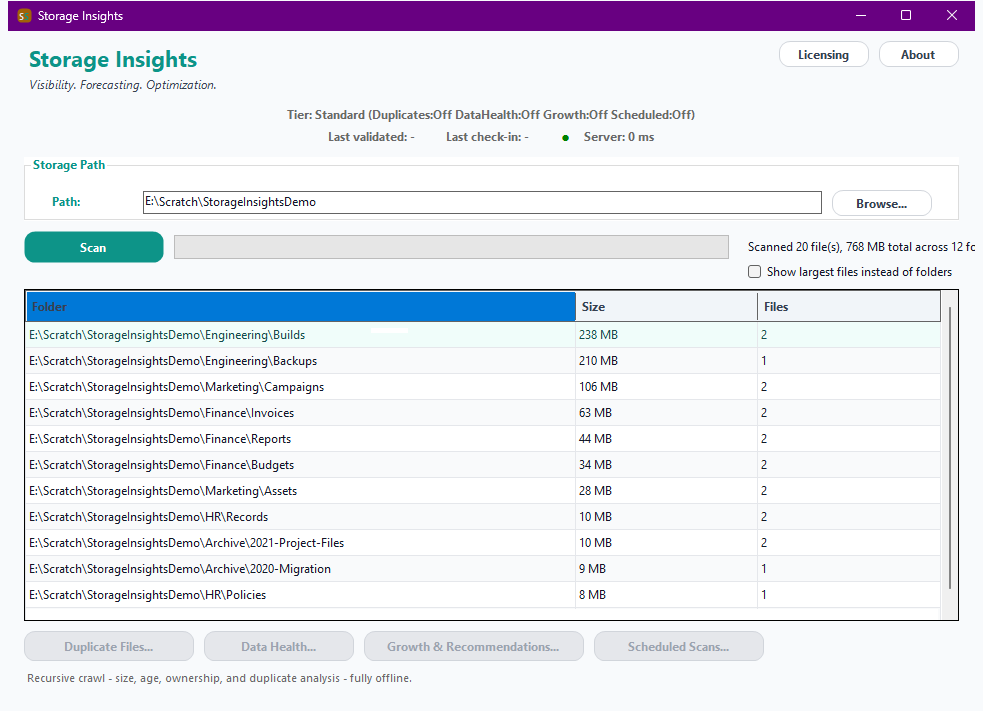Enable Show largest files instead of folders
Image resolution: width=983 pixels, height=711 pixels.
(754, 271)
